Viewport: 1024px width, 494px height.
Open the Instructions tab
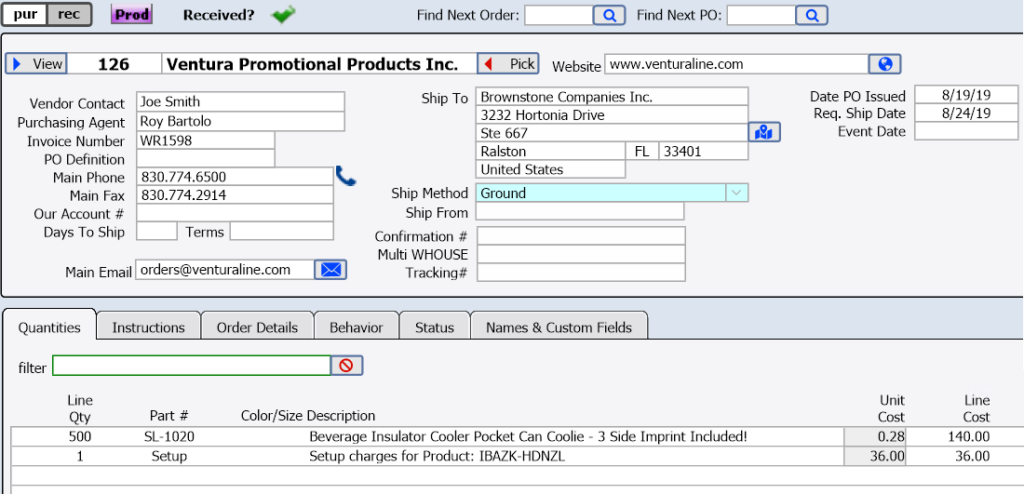click(148, 327)
